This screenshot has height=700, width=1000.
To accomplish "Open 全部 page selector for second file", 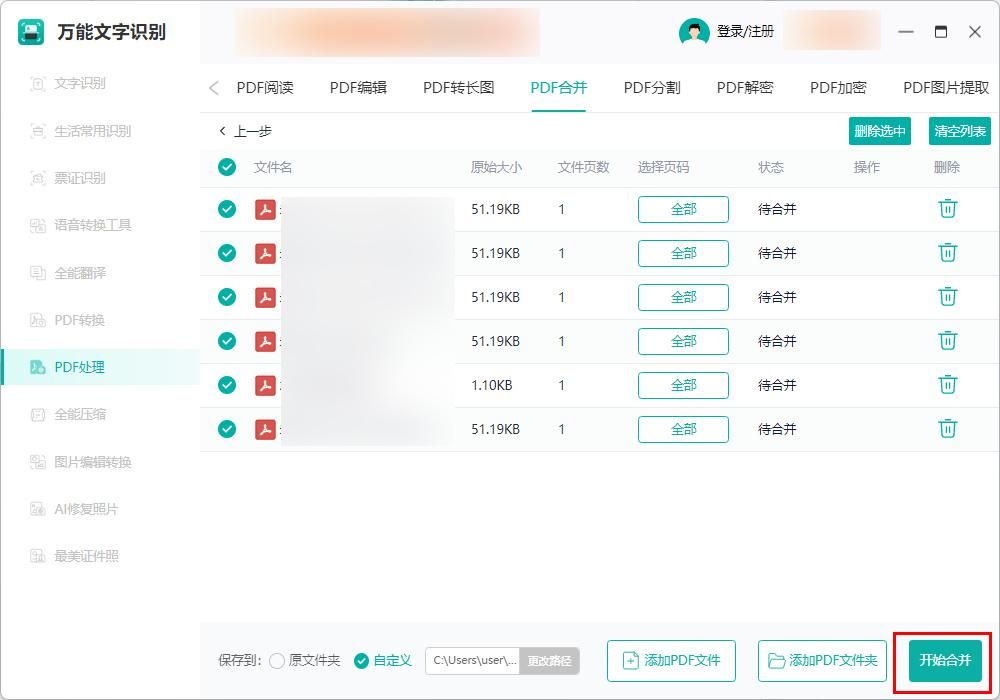I will [x=683, y=253].
